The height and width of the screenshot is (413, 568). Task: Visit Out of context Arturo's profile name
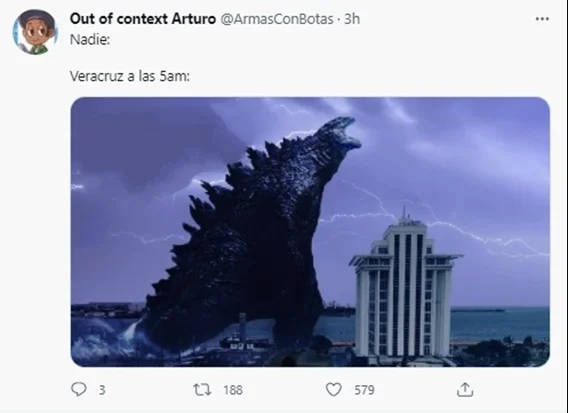pyautogui.click(x=143, y=19)
